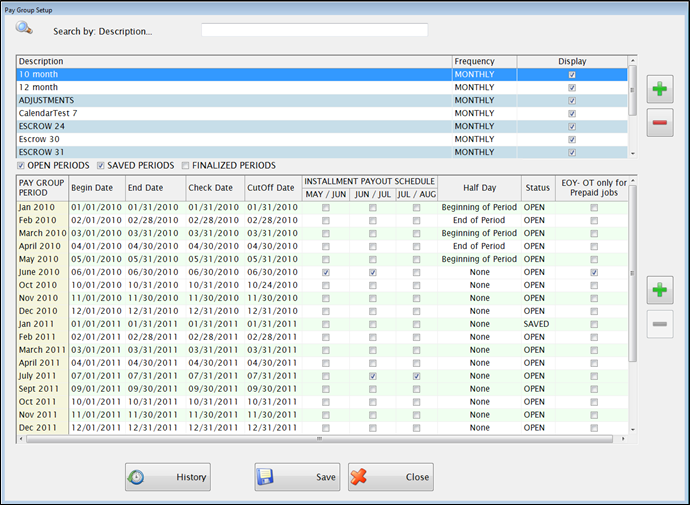This screenshot has width=690, height=505.
Task: Click the lower gray minus button
Action: [x=660, y=324]
